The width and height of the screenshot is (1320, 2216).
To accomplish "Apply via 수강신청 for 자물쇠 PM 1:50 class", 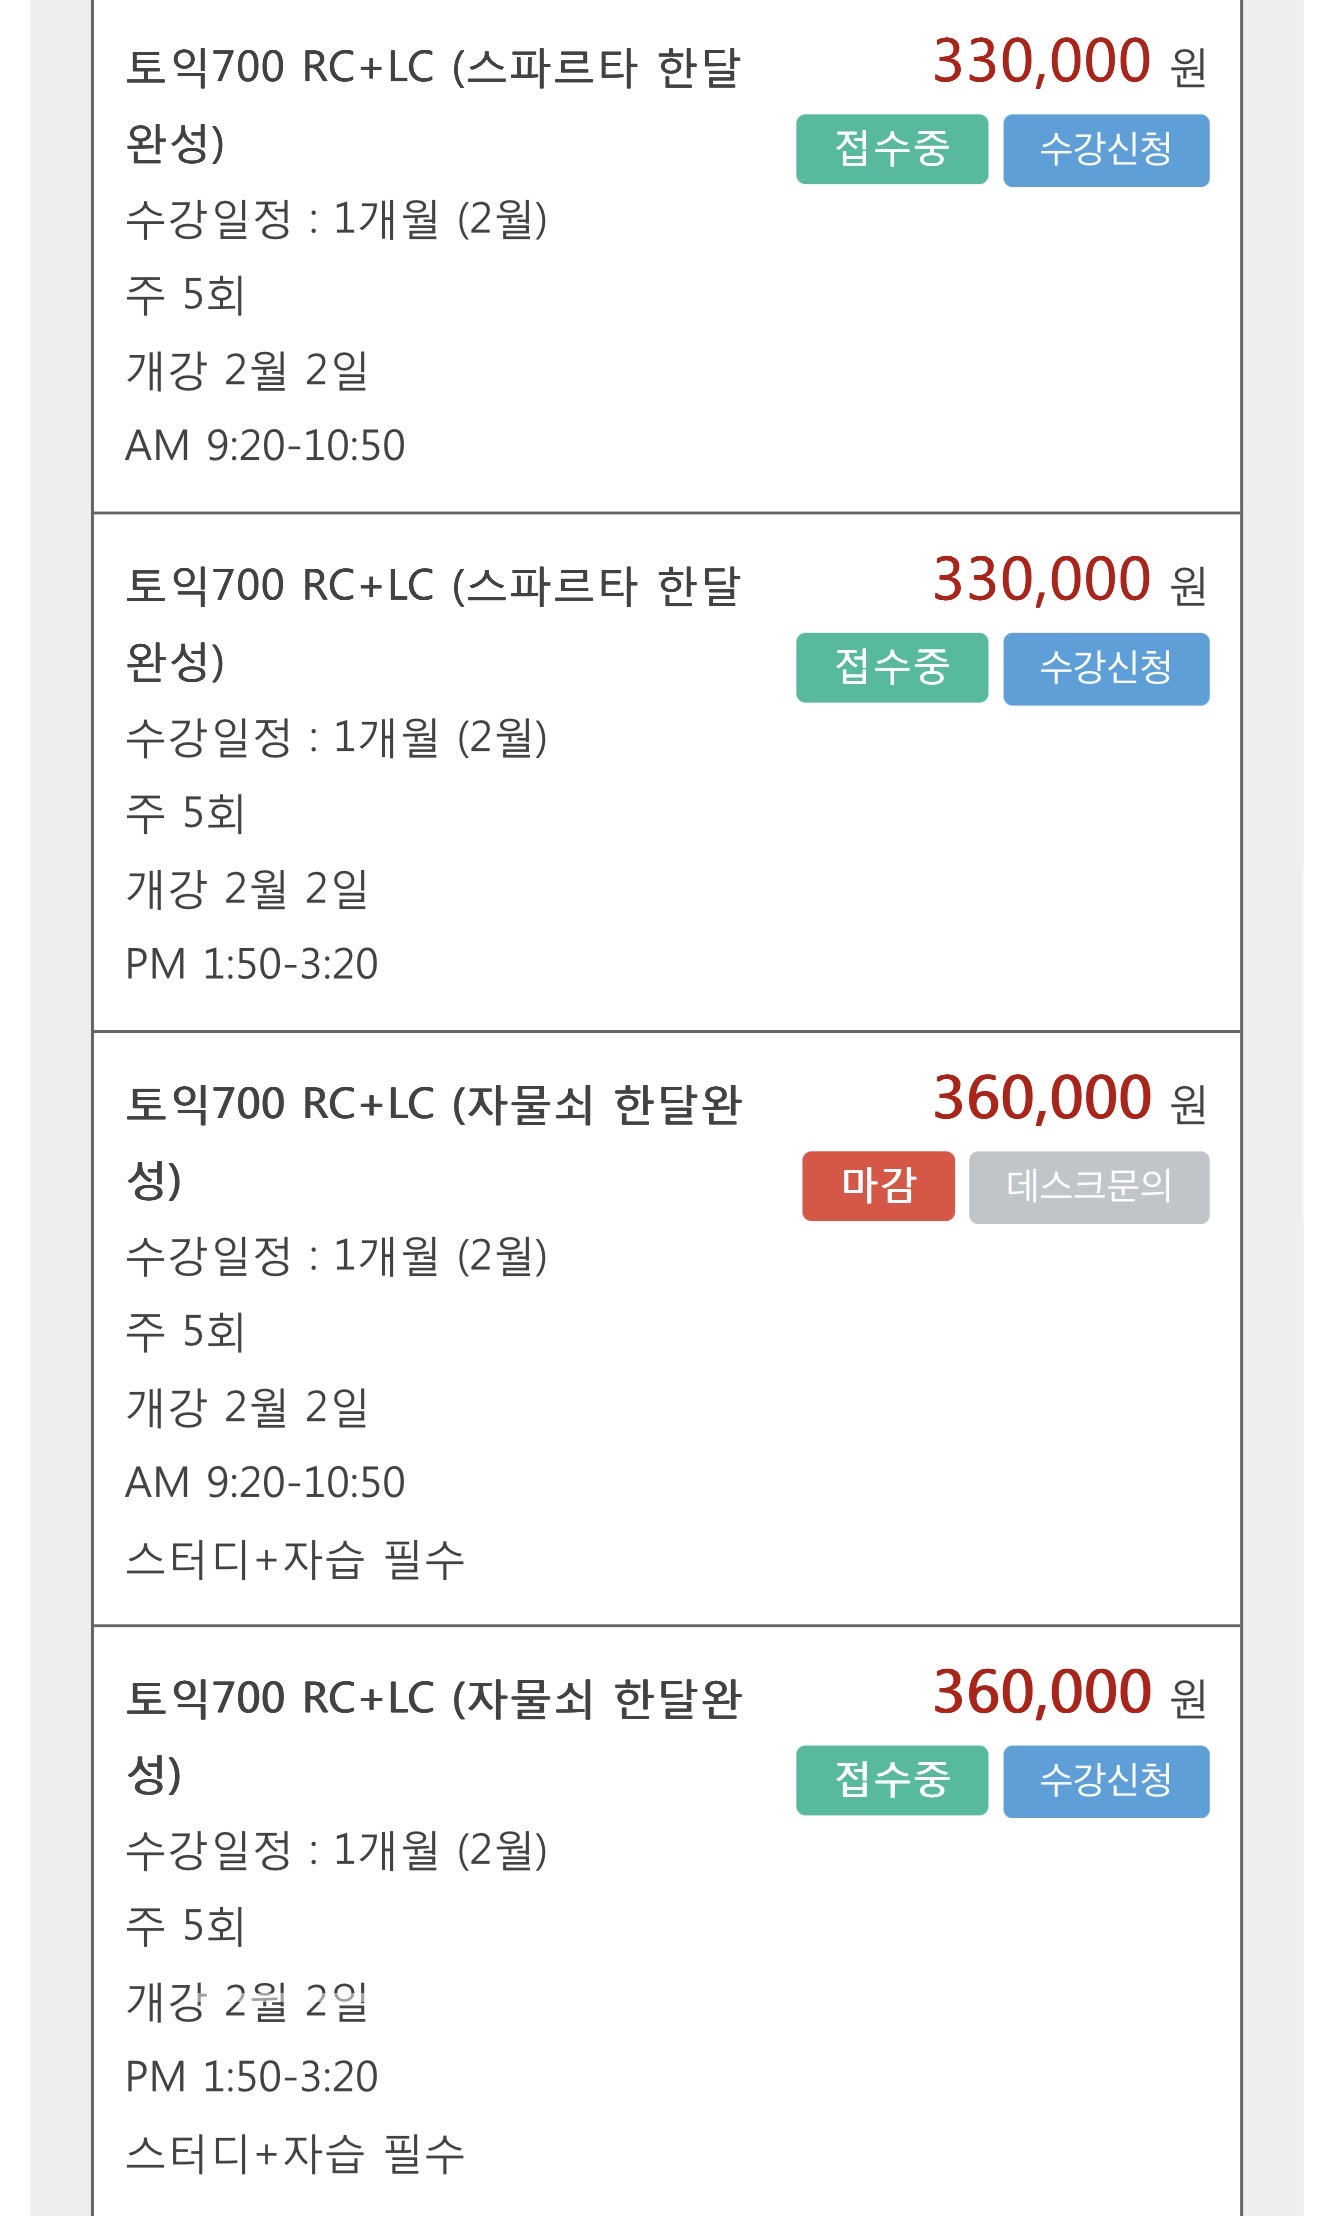I will [1105, 1780].
